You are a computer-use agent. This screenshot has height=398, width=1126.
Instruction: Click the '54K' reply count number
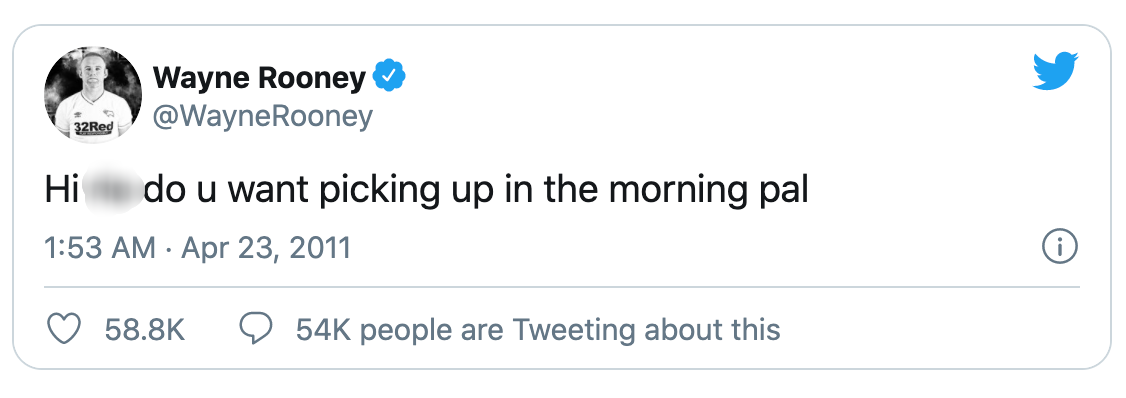coord(323,330)
